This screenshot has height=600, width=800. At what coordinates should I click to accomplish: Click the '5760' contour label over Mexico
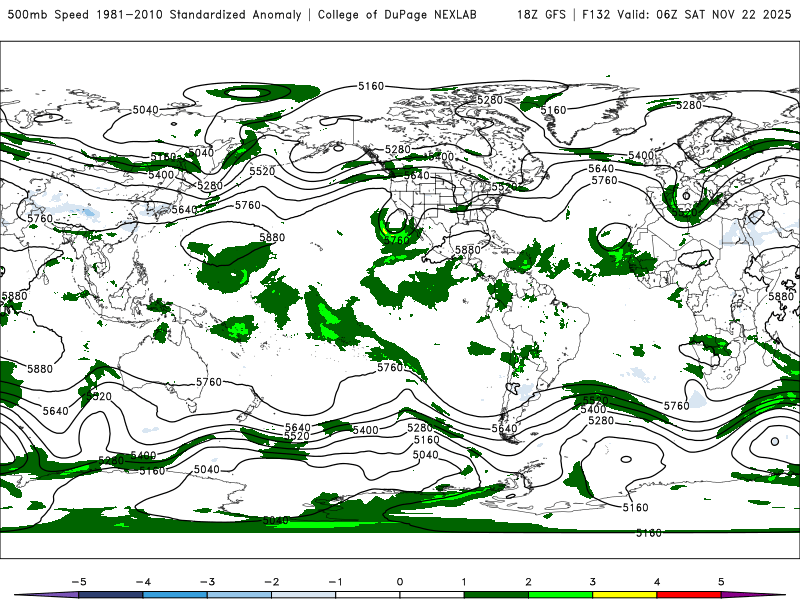[396, 240]
